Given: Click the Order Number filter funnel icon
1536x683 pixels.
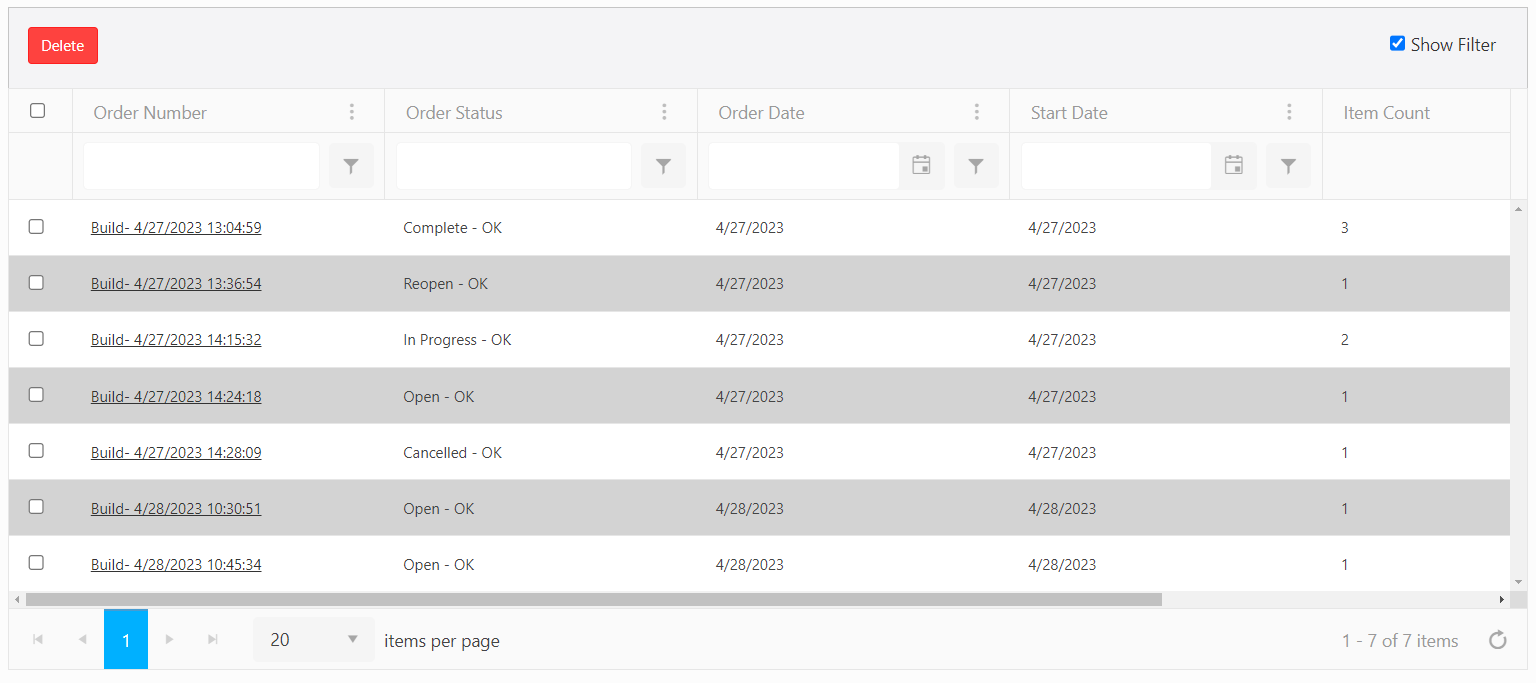Looking at the screenshot, I should tap(351, 166).
